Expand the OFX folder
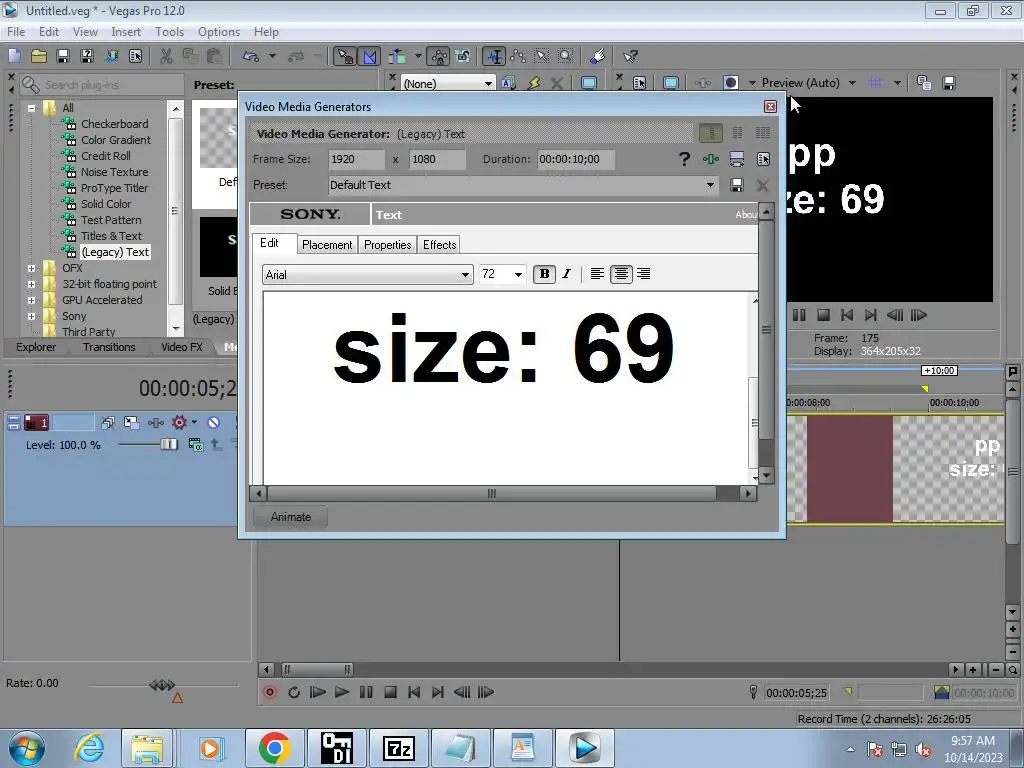Image resolution: width=1024 pixels, height=768 pixels. [31, 268]
